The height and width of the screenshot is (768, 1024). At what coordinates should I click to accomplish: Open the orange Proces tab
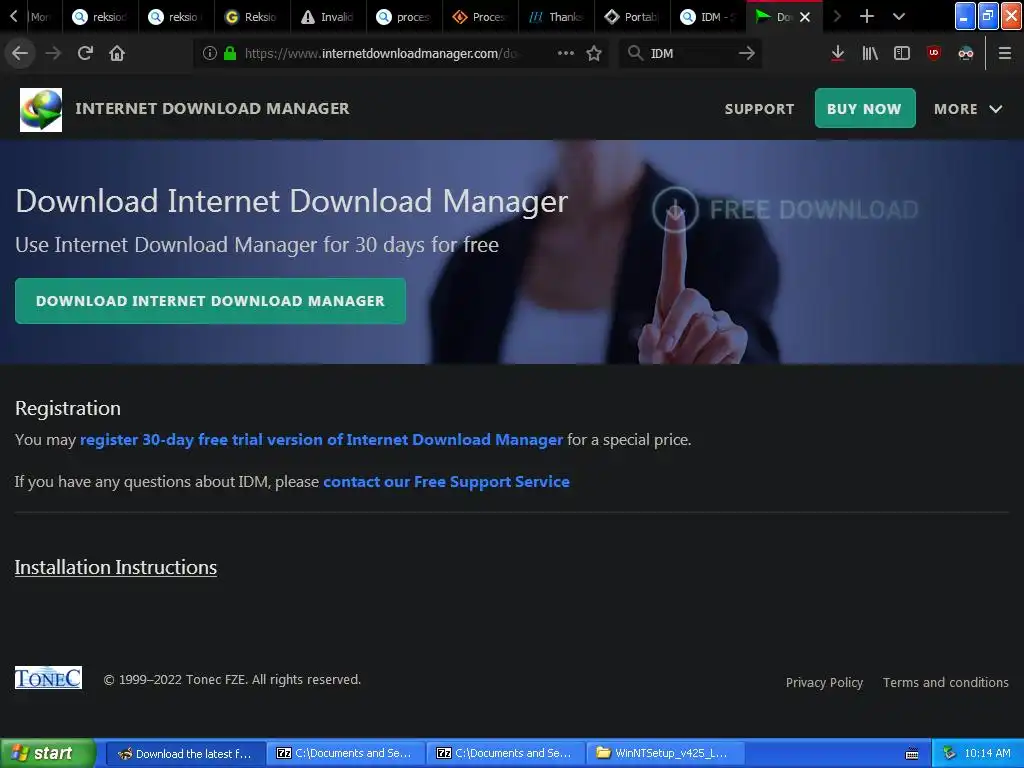coord(481,17)
